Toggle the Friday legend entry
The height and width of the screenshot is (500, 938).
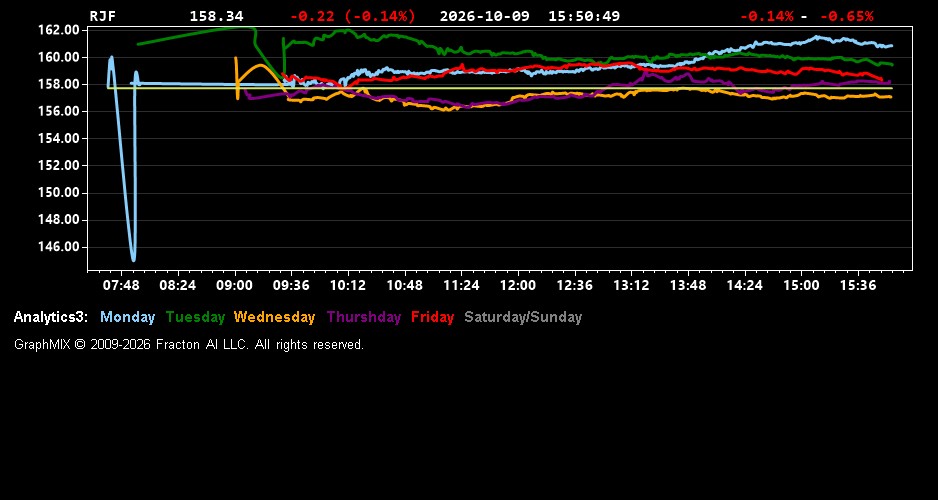click(433, 317)
